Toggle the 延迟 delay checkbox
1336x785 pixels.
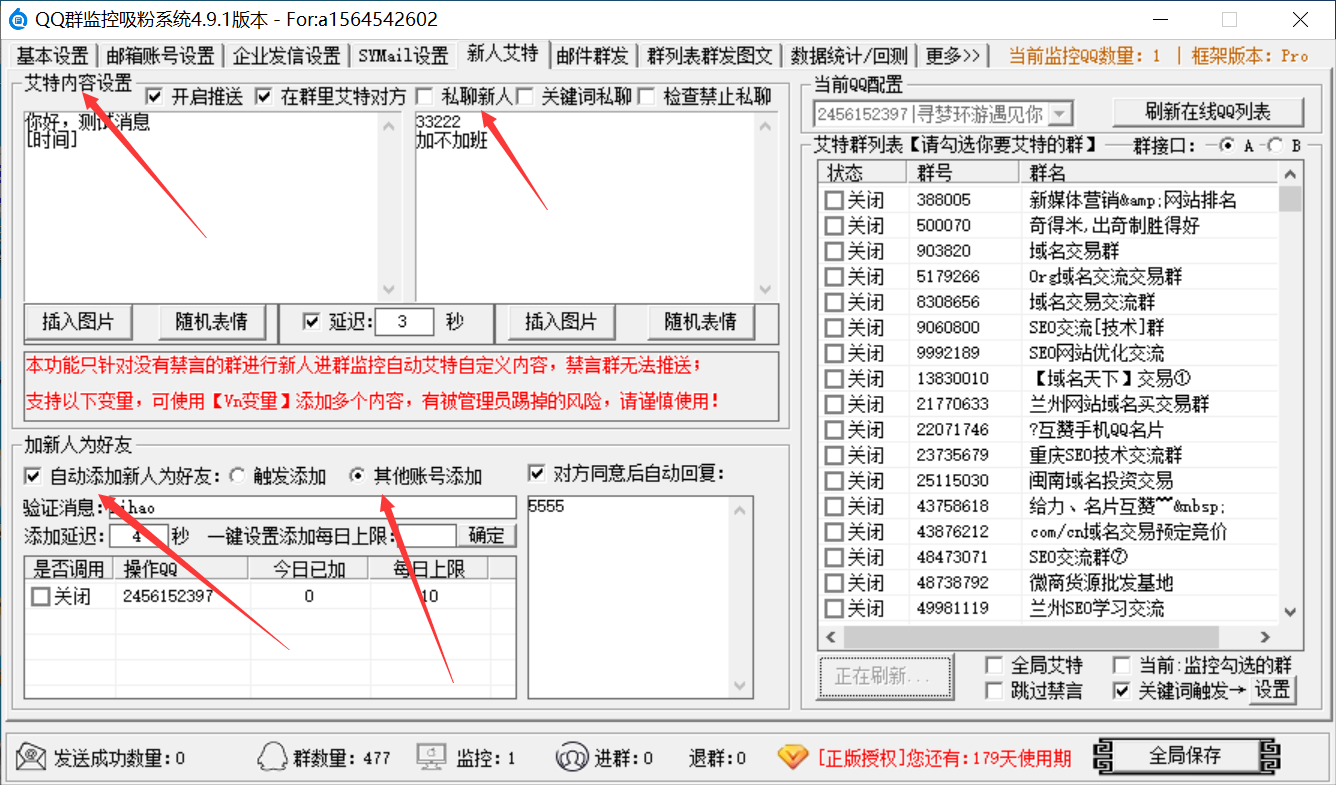coord(312,321)
